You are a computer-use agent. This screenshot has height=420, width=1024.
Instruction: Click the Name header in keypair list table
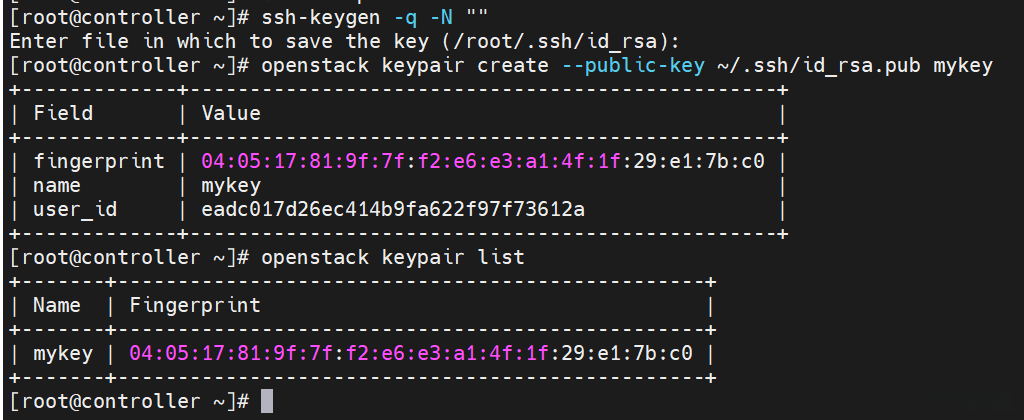(57, 305)
